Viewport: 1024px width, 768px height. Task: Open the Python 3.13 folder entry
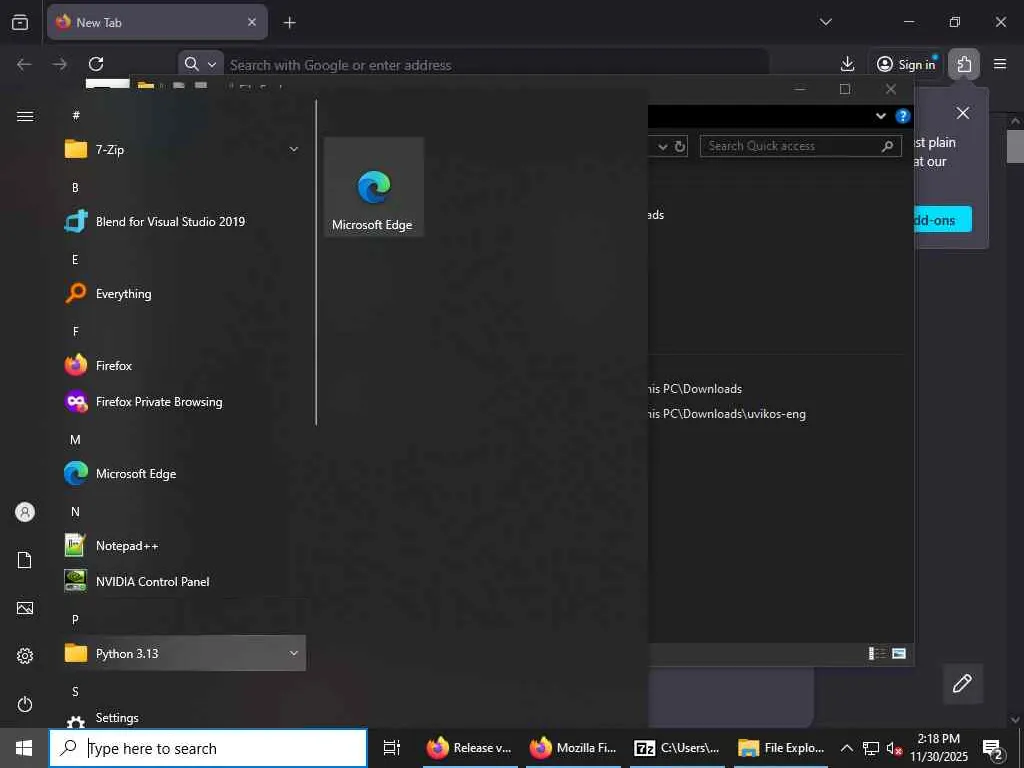point(183,653)
